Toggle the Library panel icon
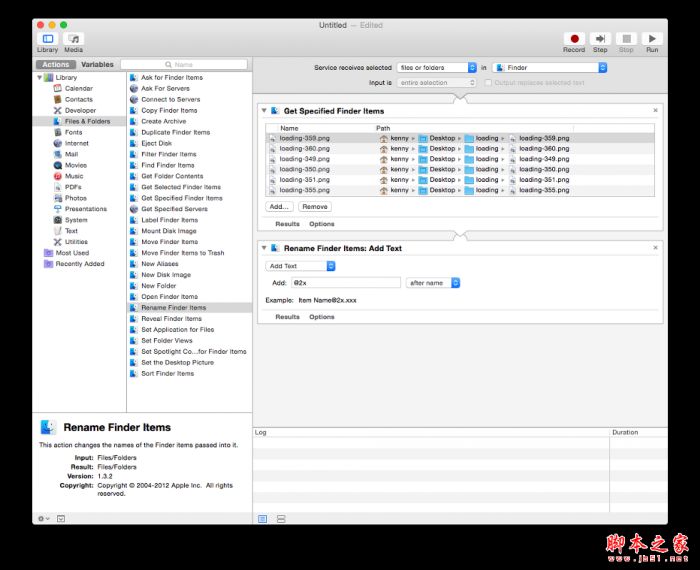The image size is (700, 570). [47, 39]
